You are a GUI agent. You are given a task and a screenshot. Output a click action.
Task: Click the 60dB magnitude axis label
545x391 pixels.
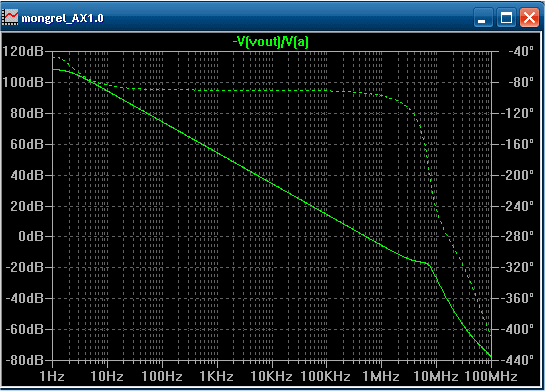(x=27, y=144)
